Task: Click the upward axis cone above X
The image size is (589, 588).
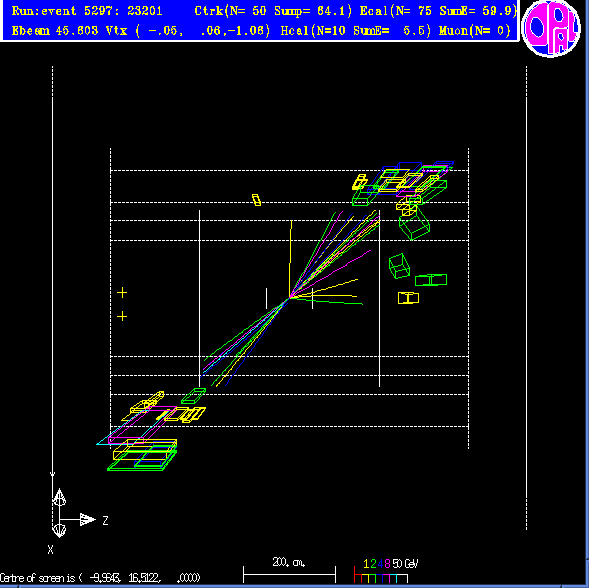Action: point(59,497)
